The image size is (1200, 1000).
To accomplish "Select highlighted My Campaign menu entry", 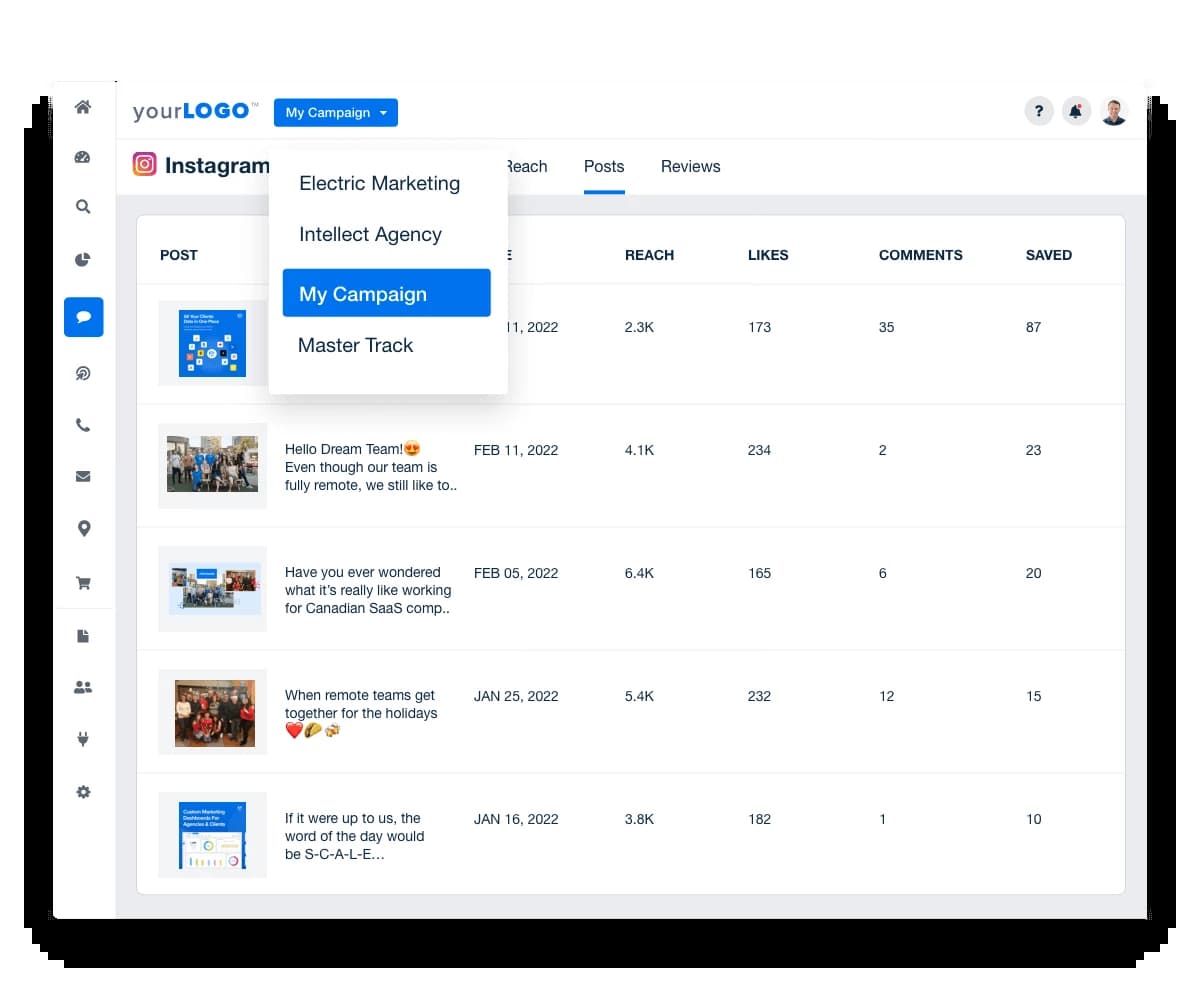I will 387,293.
